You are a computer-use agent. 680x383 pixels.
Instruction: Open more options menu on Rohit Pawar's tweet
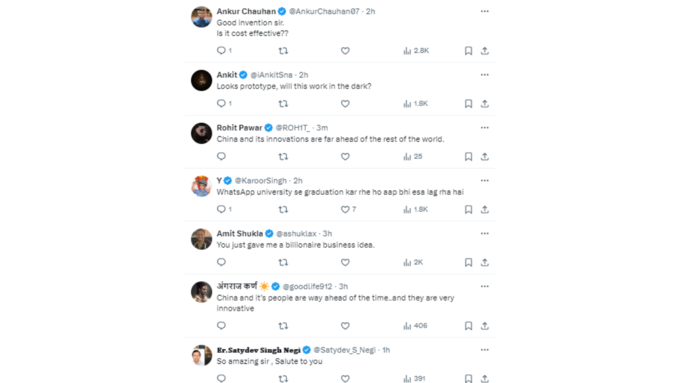click(x=485, y=128)
